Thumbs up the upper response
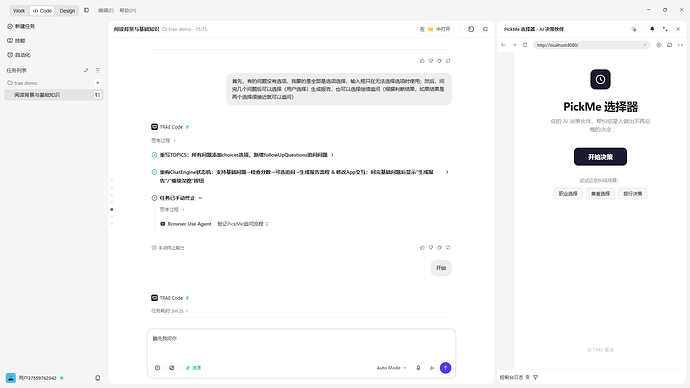The image size is (690, 388). tap(422, 61)
